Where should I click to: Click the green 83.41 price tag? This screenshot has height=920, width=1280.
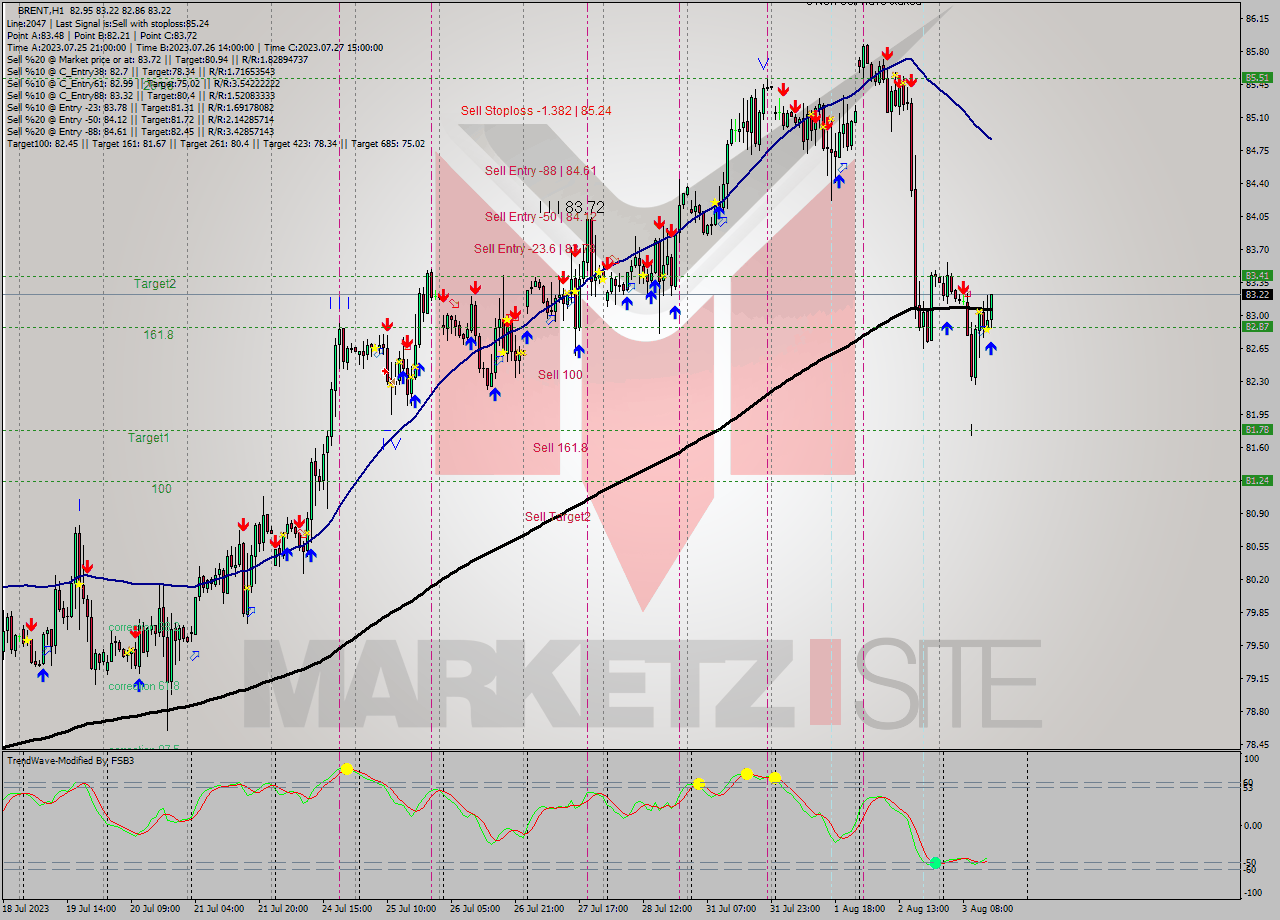click(x=1257, y=275)
